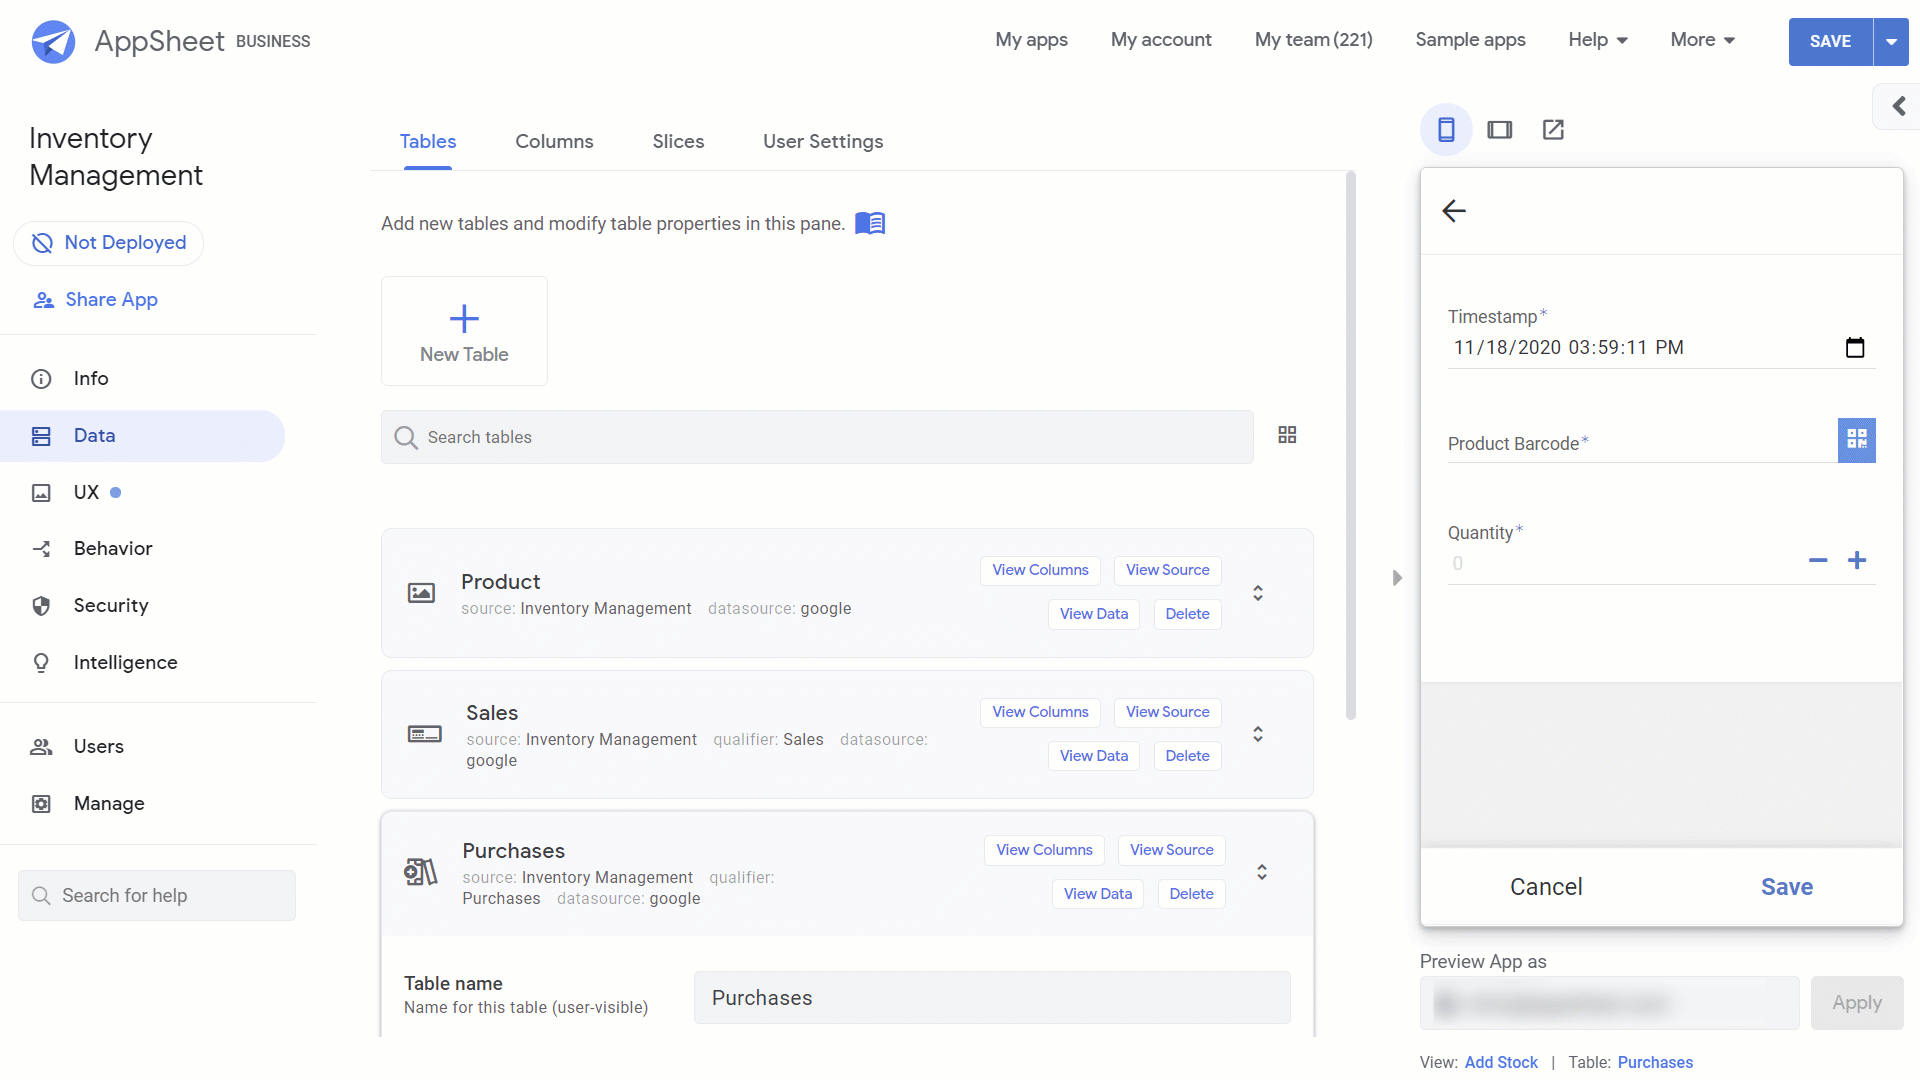This screenshot has height=1080, width=1920.
Task: Click the UX menu item in sidebar
Action: click(88, 492)
